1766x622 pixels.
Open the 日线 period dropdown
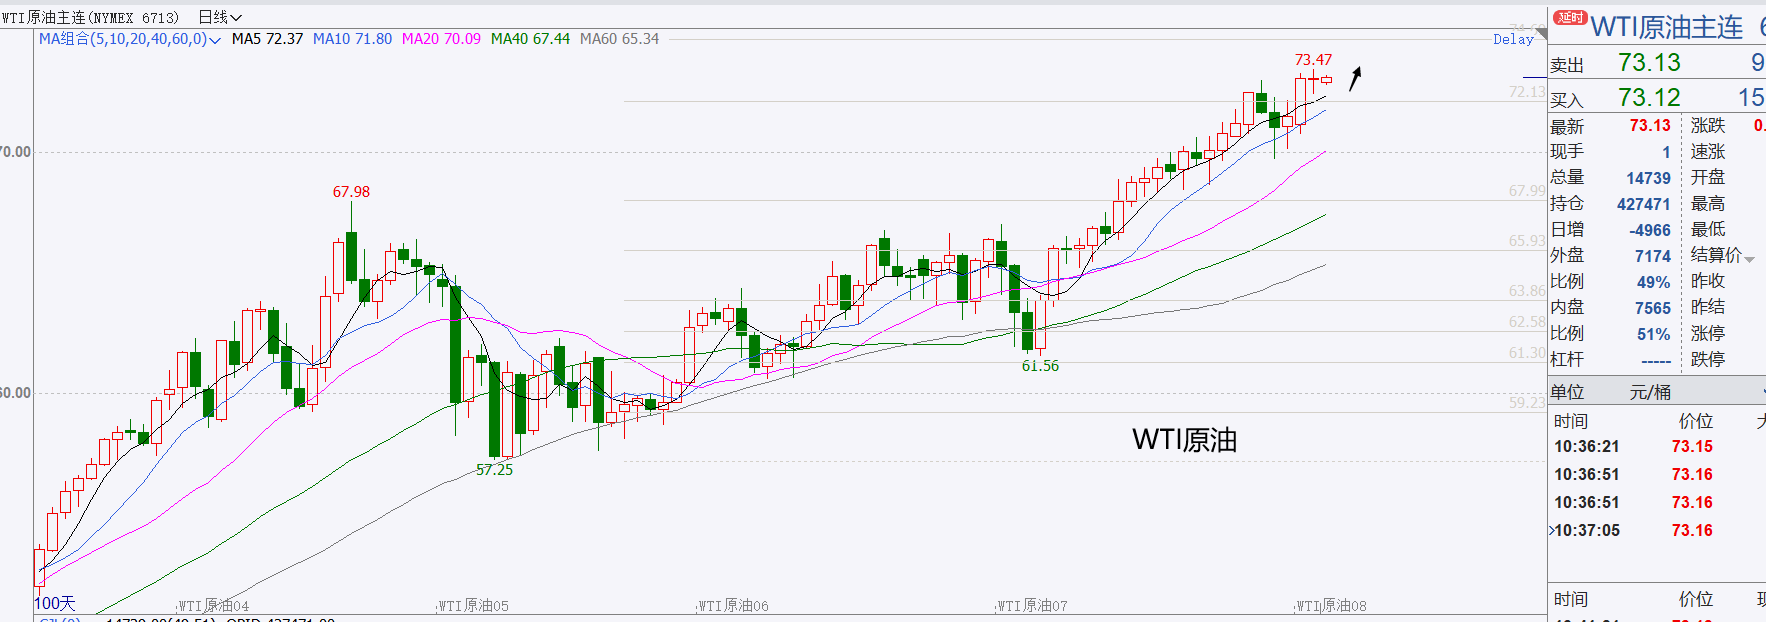(x=220, y=17)
